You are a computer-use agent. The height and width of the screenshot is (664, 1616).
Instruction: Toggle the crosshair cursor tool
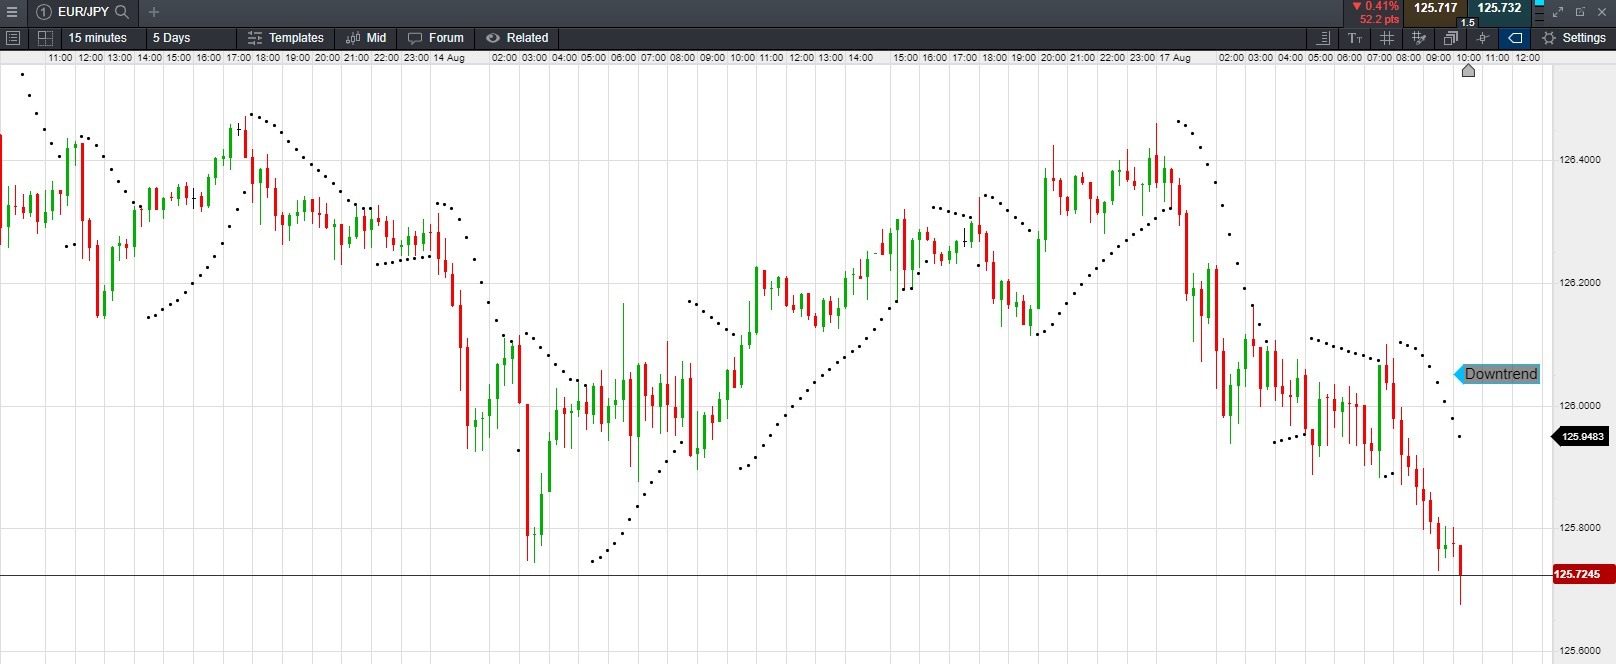pos(1483,38)
